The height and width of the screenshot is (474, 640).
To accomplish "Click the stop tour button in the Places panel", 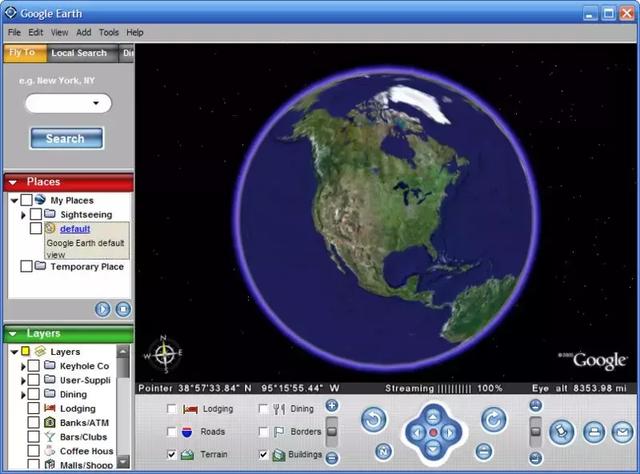I will [123, 309].
